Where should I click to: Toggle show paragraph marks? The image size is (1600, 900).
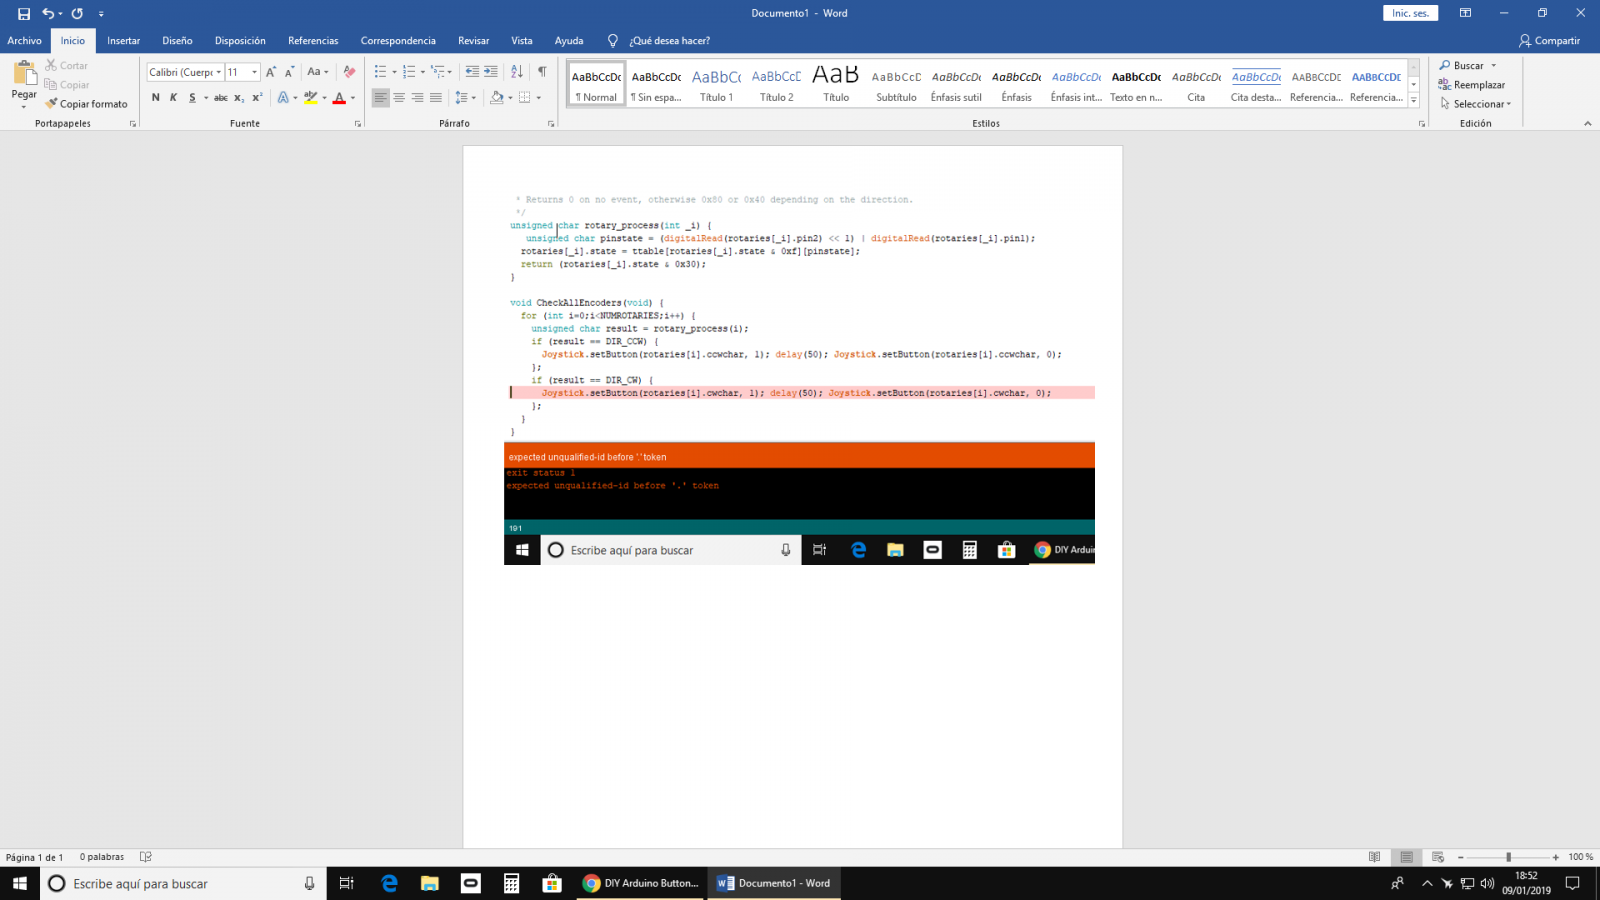(542, 72)
